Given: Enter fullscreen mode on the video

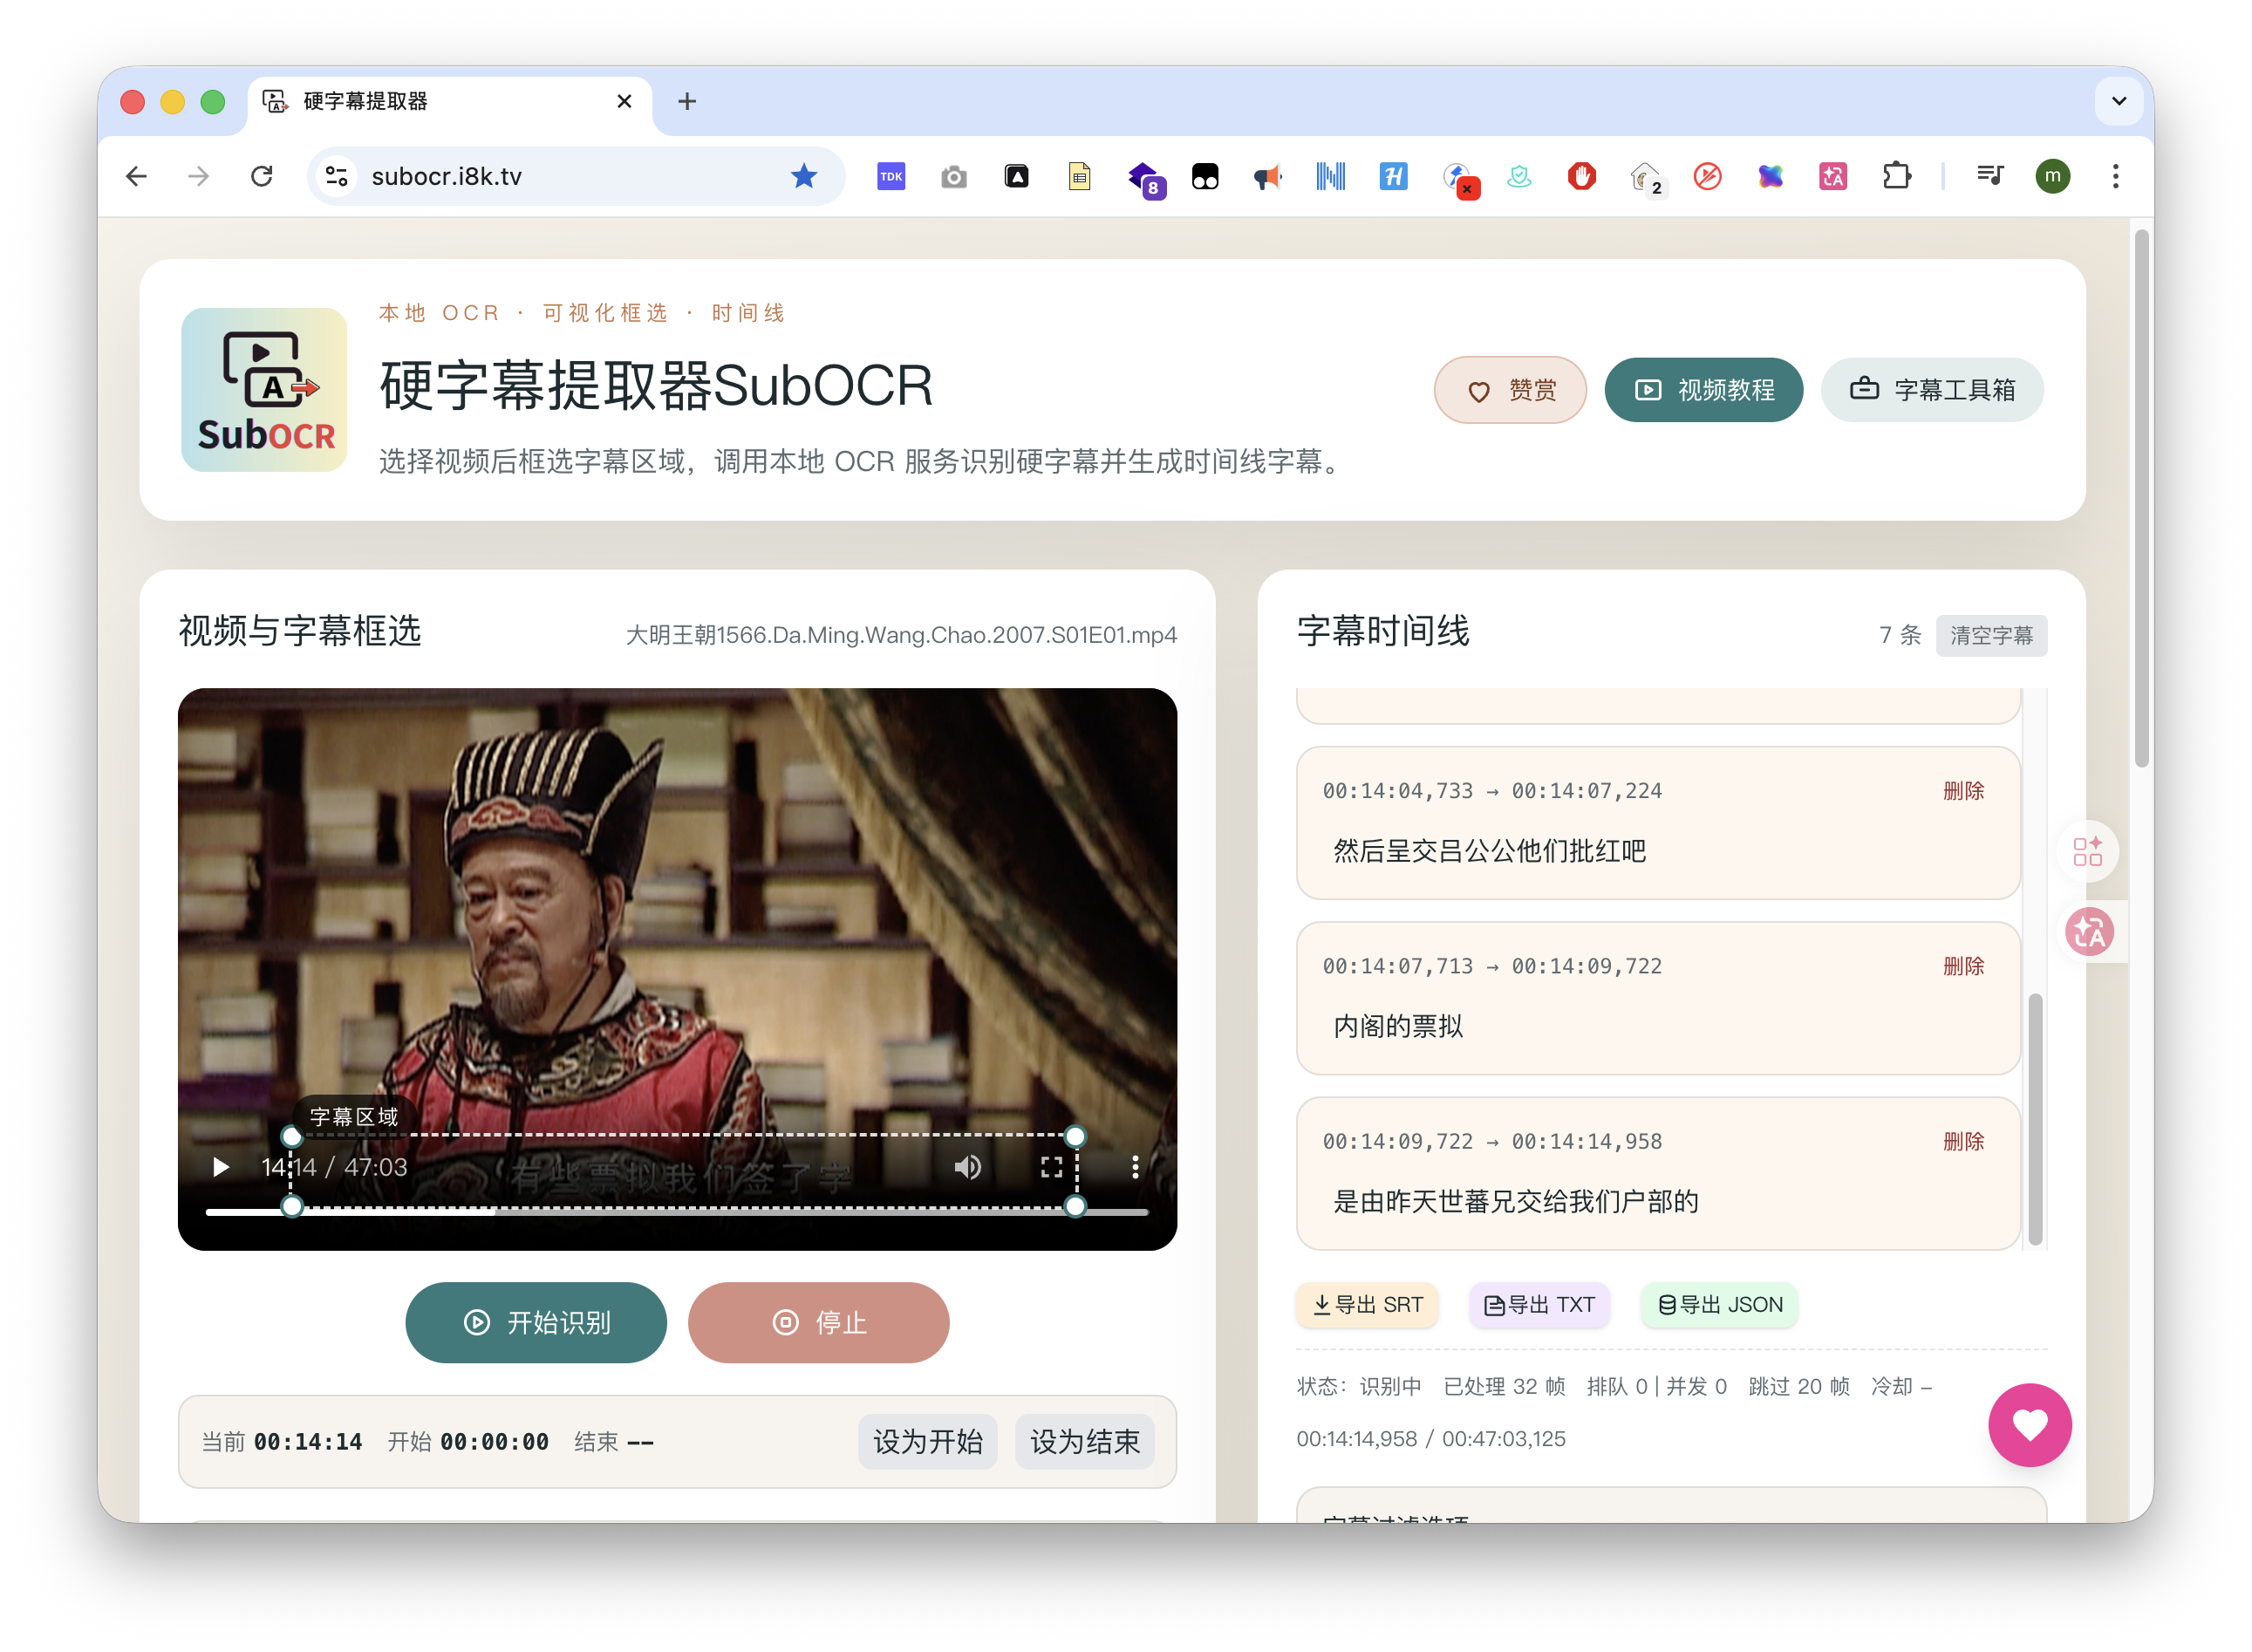Looking at the screenshot, I should pyautogui.click(x=1051, y=1167).
